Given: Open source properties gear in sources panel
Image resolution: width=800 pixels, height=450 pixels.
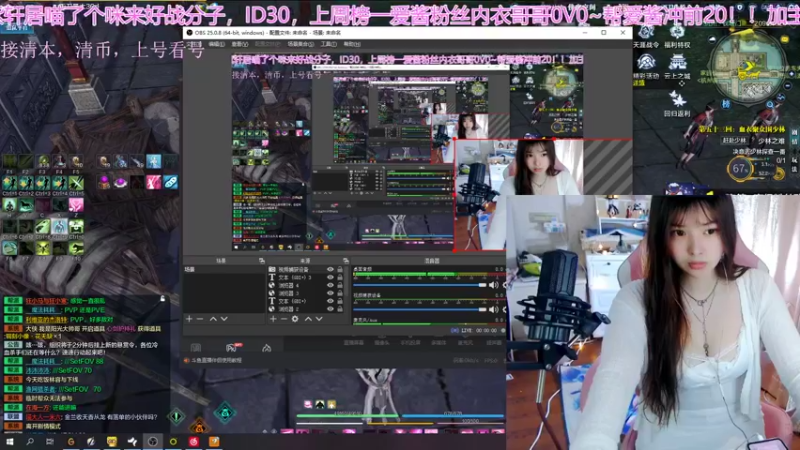Looking at the screenshot, I should [295, 319].
